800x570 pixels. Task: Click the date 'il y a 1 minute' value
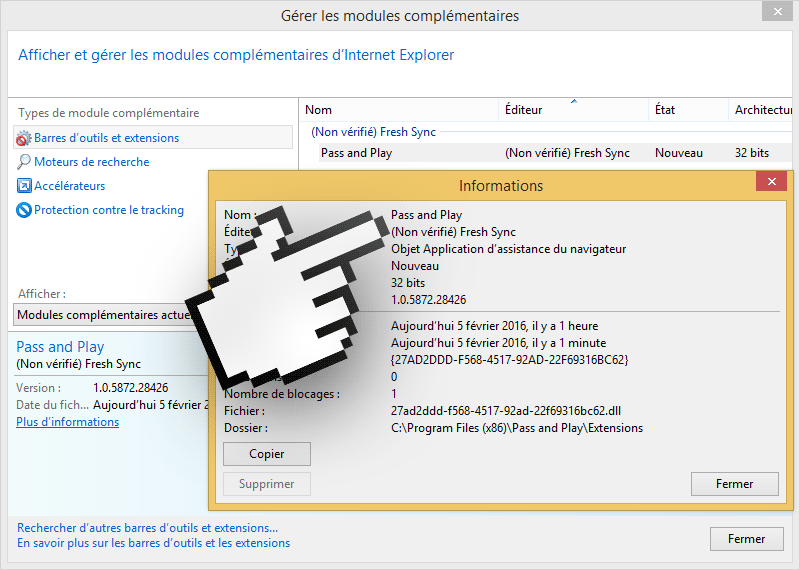click(498, 343)
